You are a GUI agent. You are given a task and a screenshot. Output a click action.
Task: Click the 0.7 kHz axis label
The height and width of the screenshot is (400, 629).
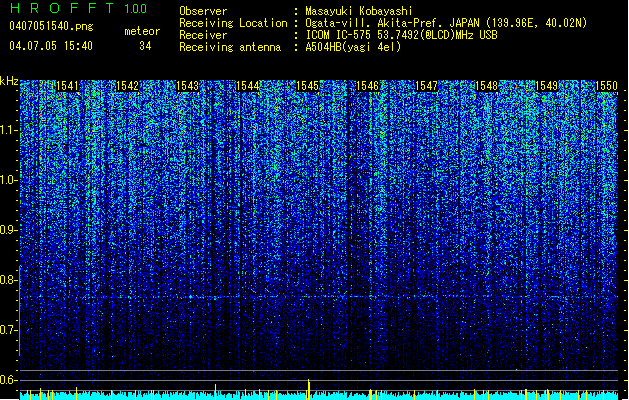(x=9, y=330)
